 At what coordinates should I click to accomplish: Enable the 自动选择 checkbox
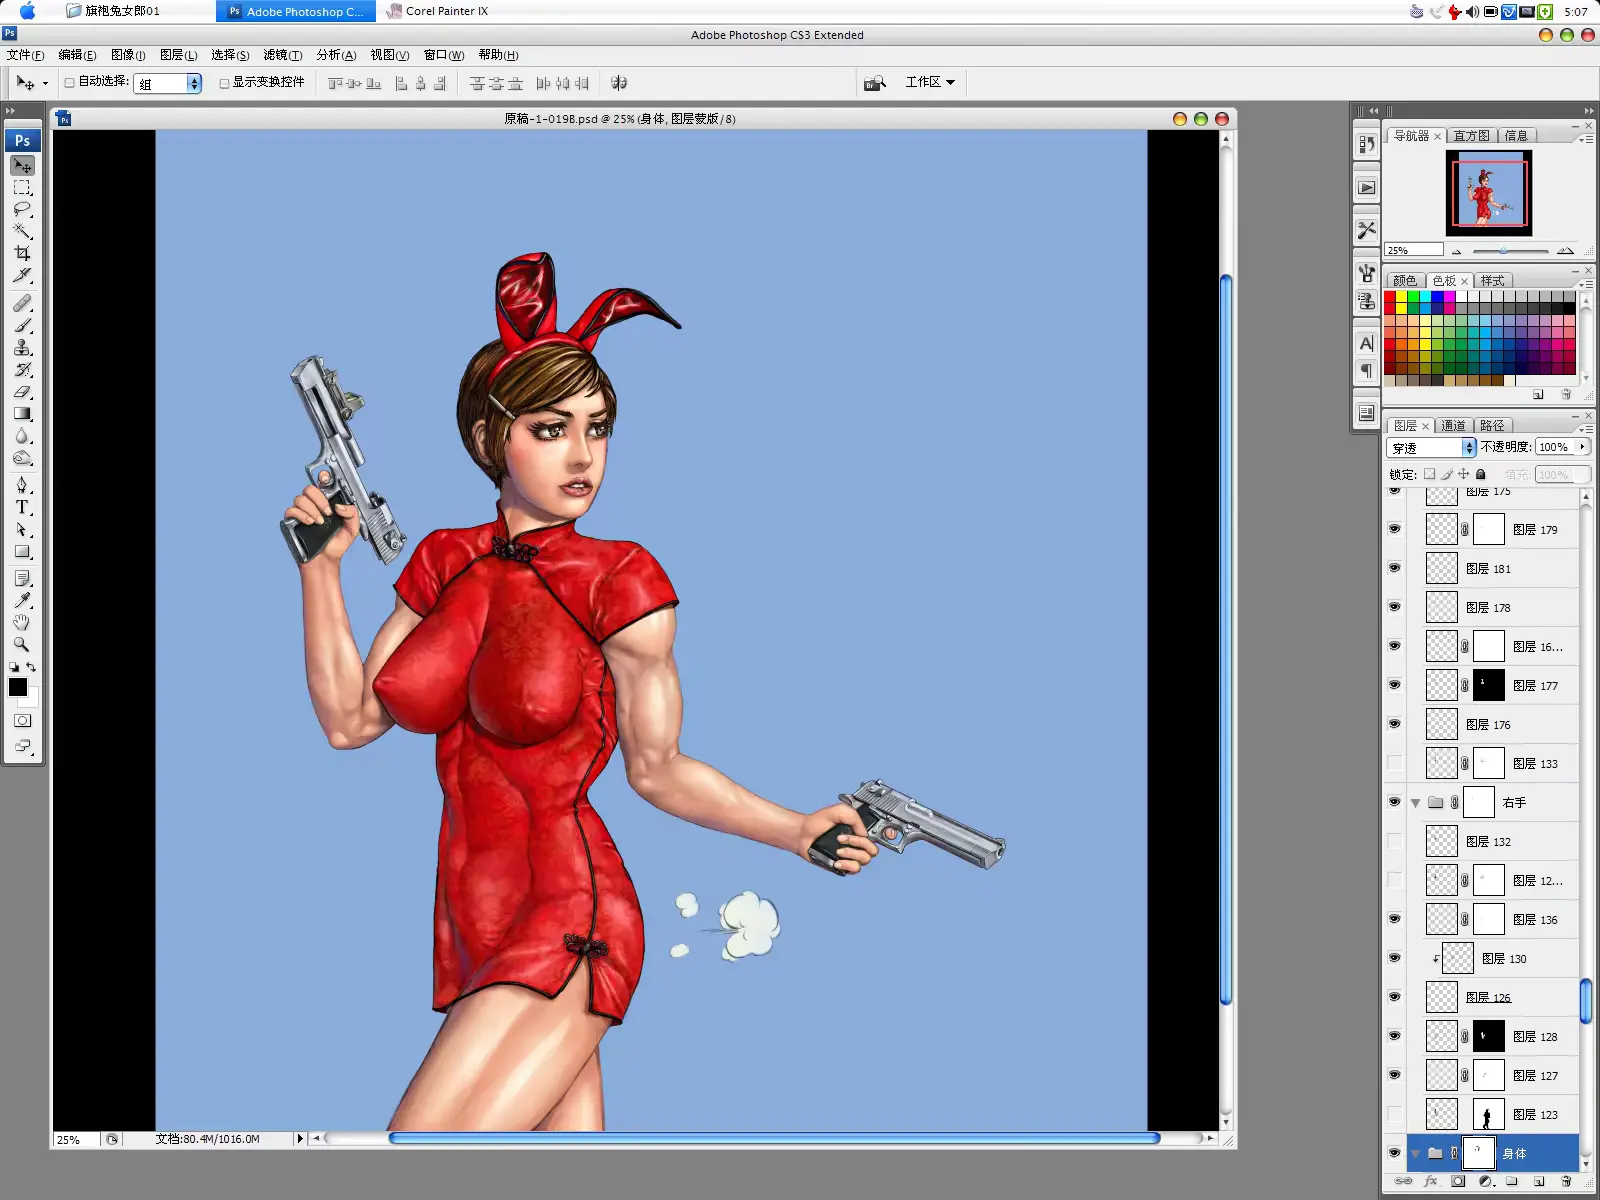[70, 83]
